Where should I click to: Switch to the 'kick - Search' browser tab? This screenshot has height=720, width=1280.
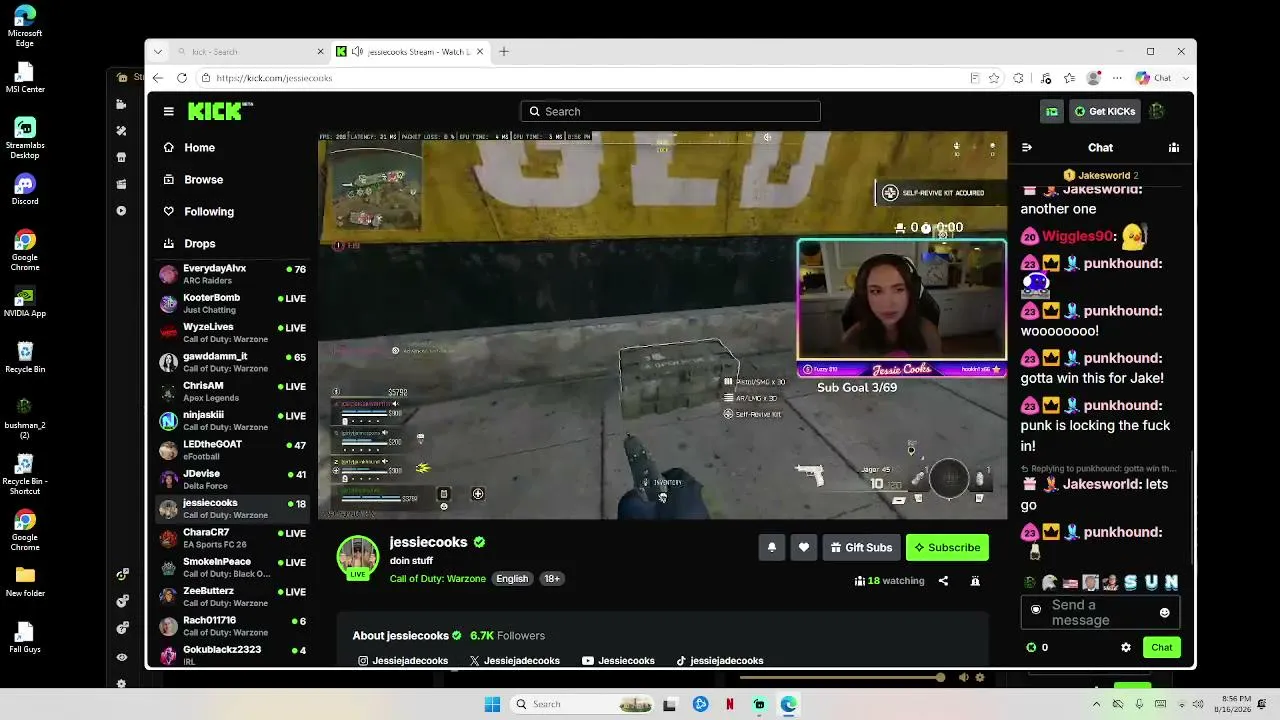coord(250,52)
